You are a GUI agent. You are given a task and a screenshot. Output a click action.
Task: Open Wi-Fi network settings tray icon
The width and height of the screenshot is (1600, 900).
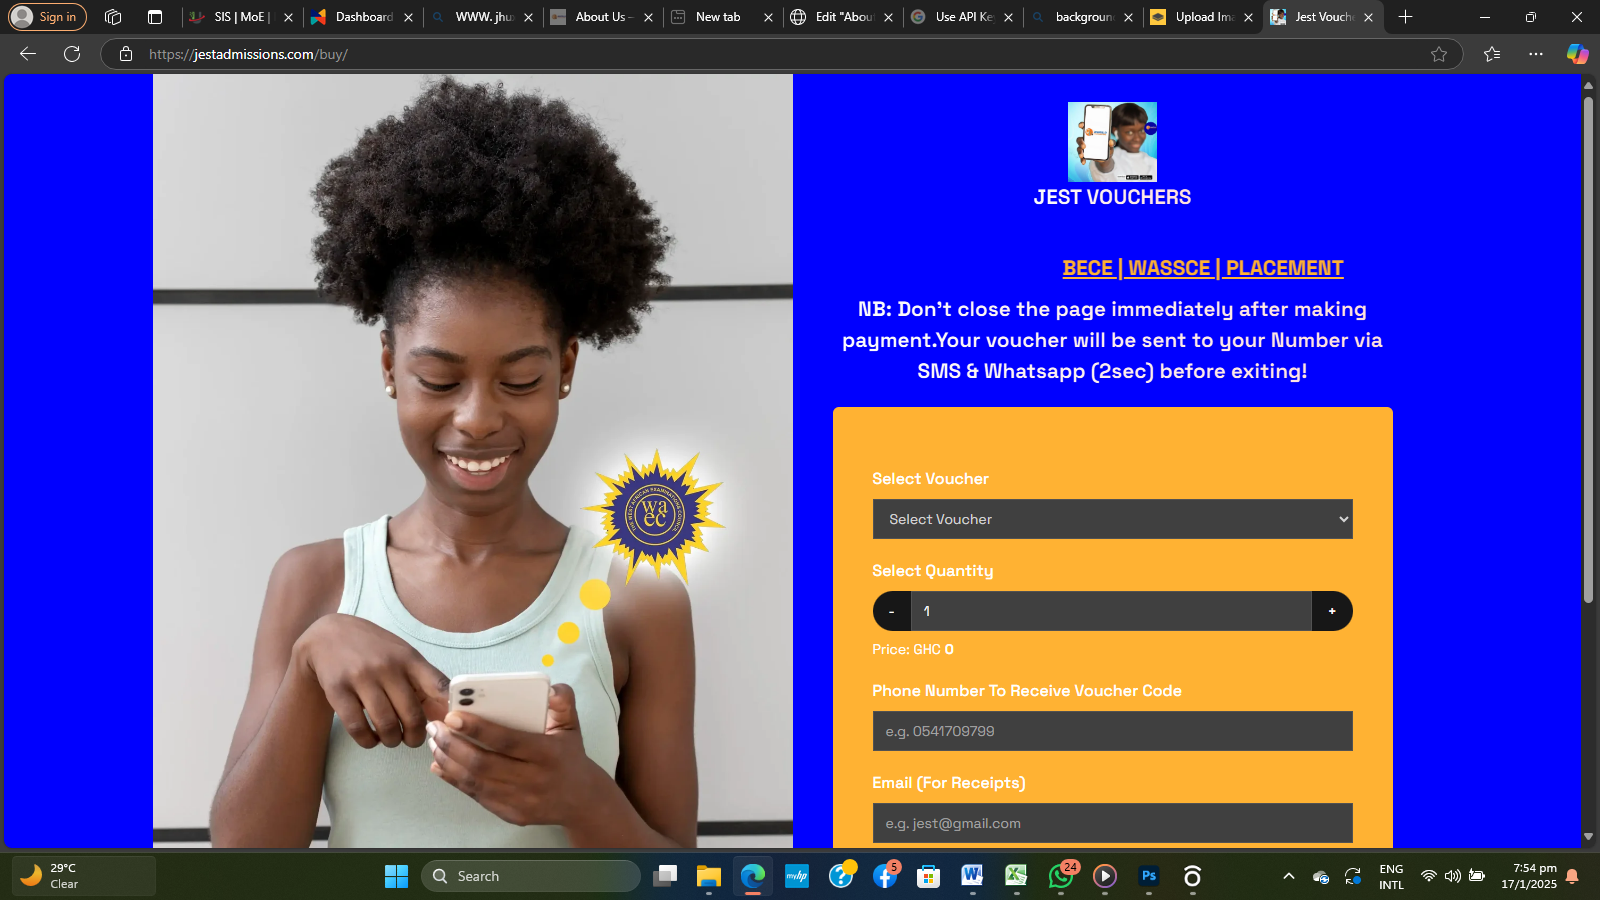[x=1429, y=876]
